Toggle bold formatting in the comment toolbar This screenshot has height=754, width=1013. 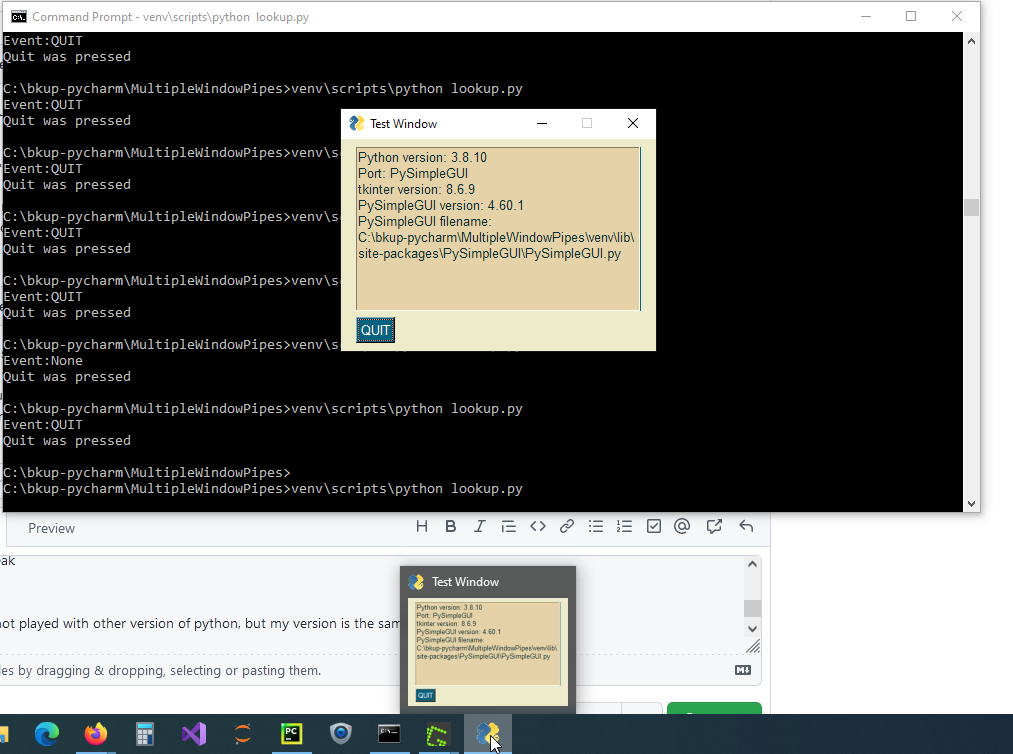click(x=450, y=526)
